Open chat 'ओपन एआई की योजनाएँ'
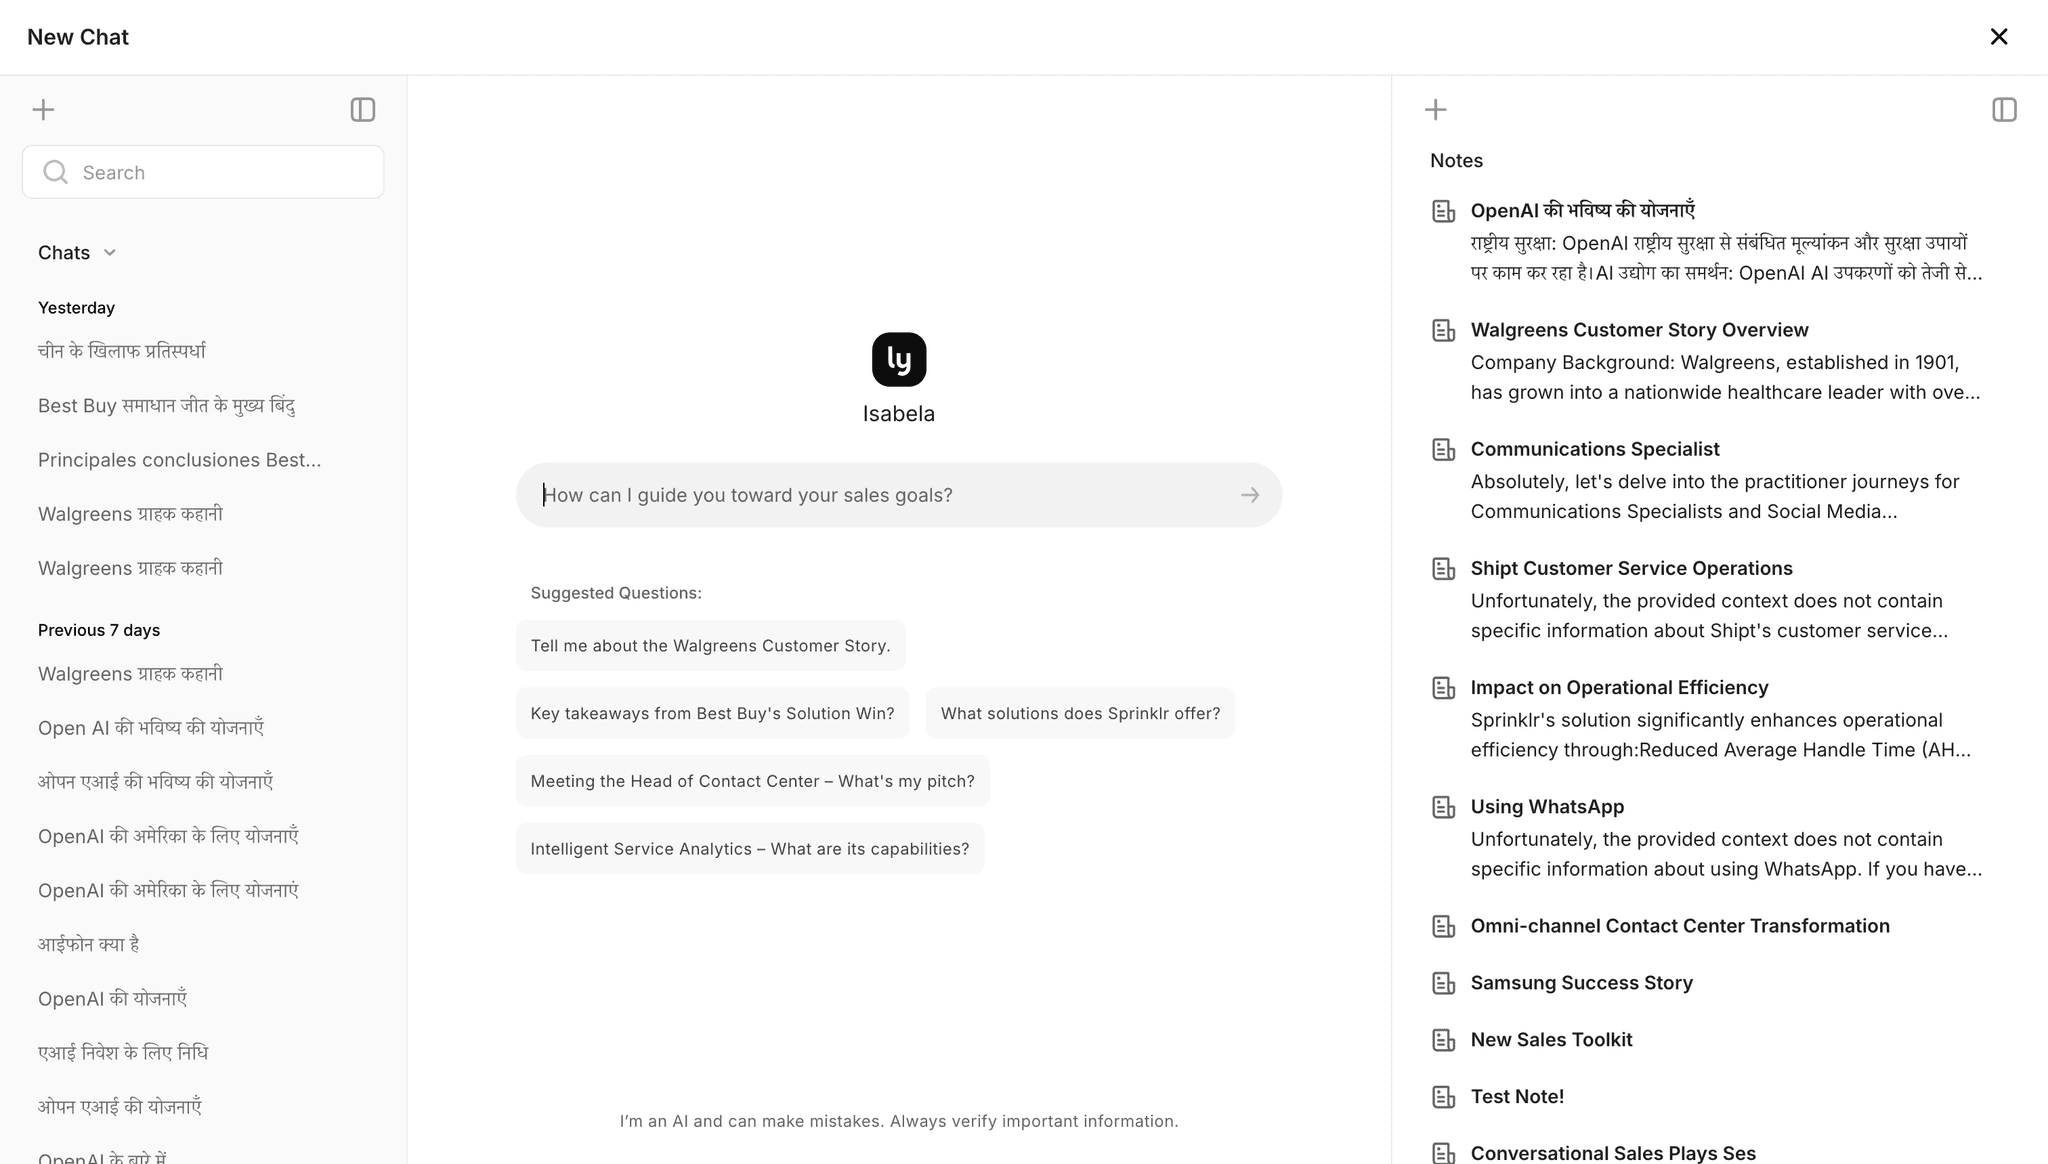The width and height of the screenshot is (2048, 1164). coord(120,1107)
